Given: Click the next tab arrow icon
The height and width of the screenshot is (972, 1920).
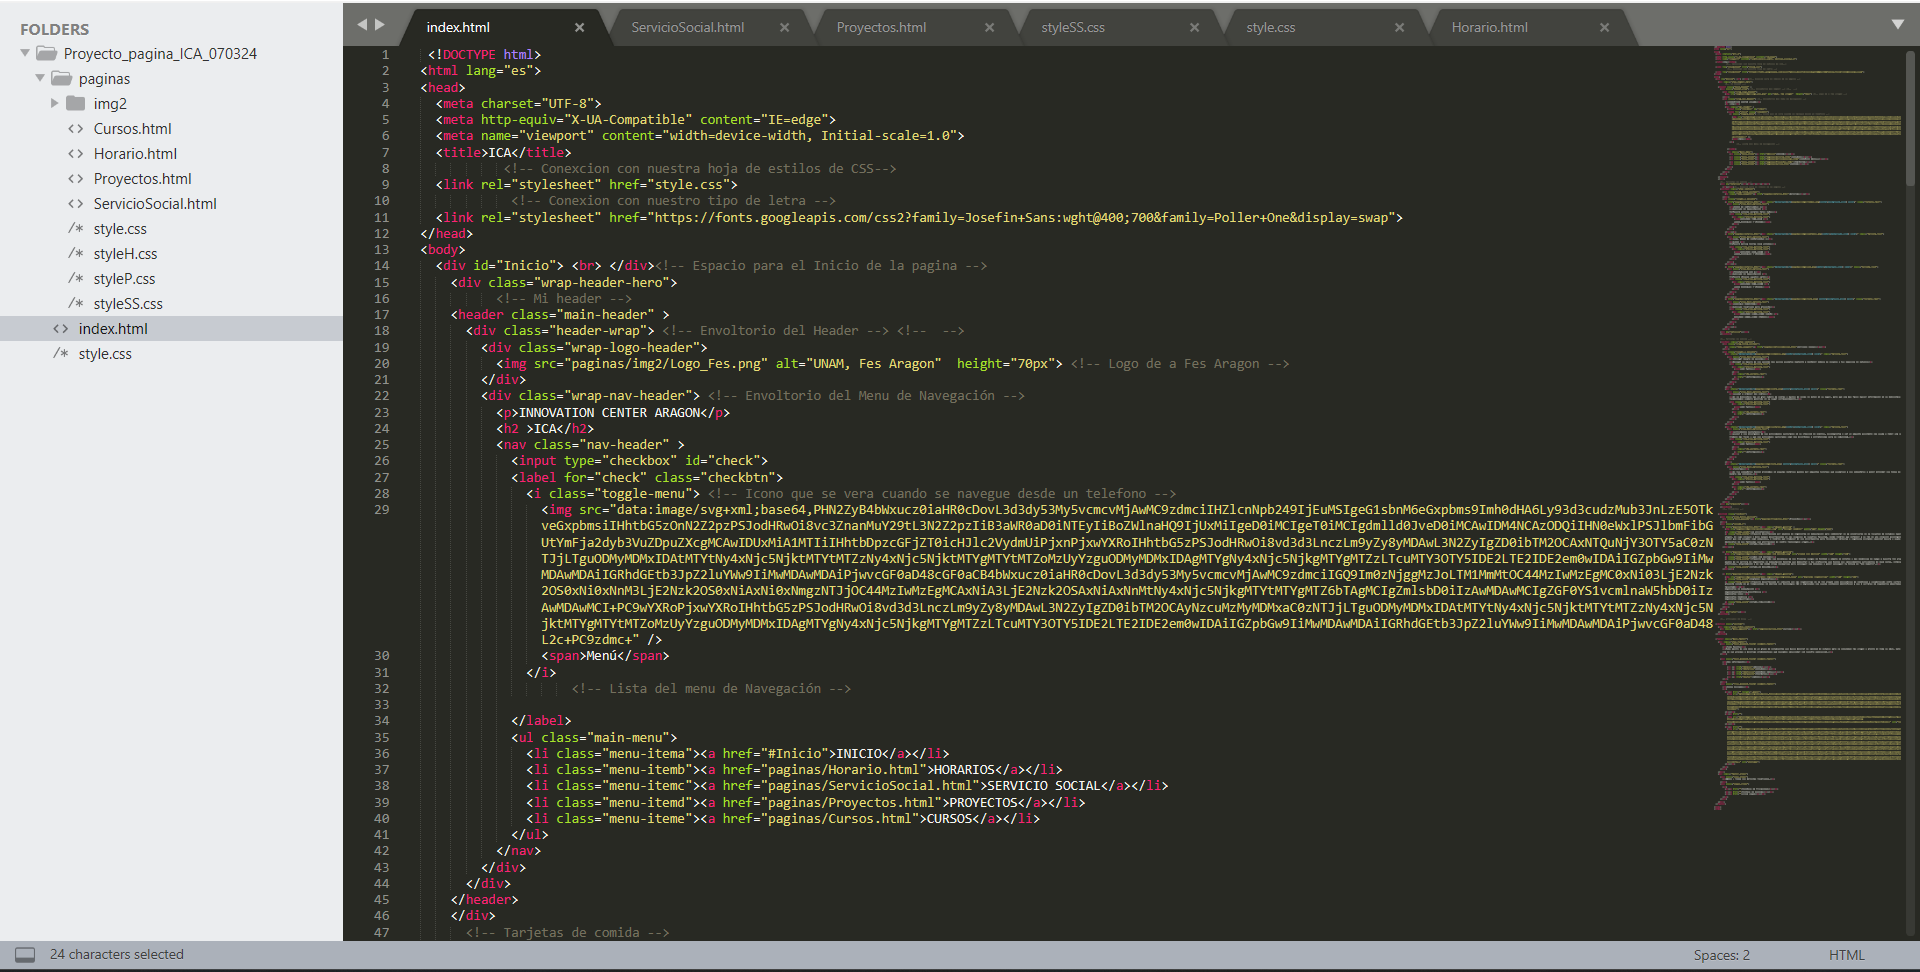Looking at the screenshot, I should click(x=380, y=25).
